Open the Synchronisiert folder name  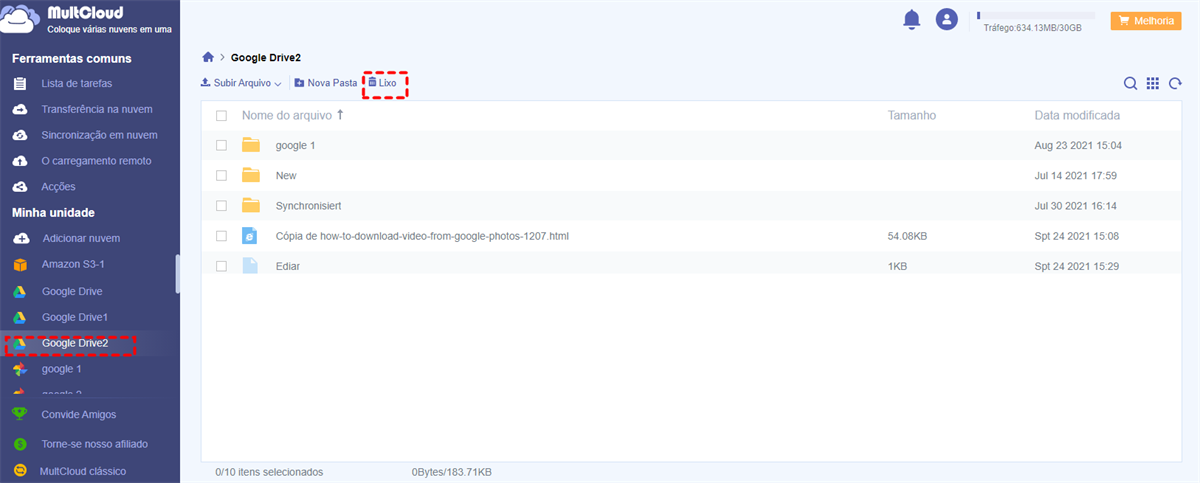click(309, 206)
